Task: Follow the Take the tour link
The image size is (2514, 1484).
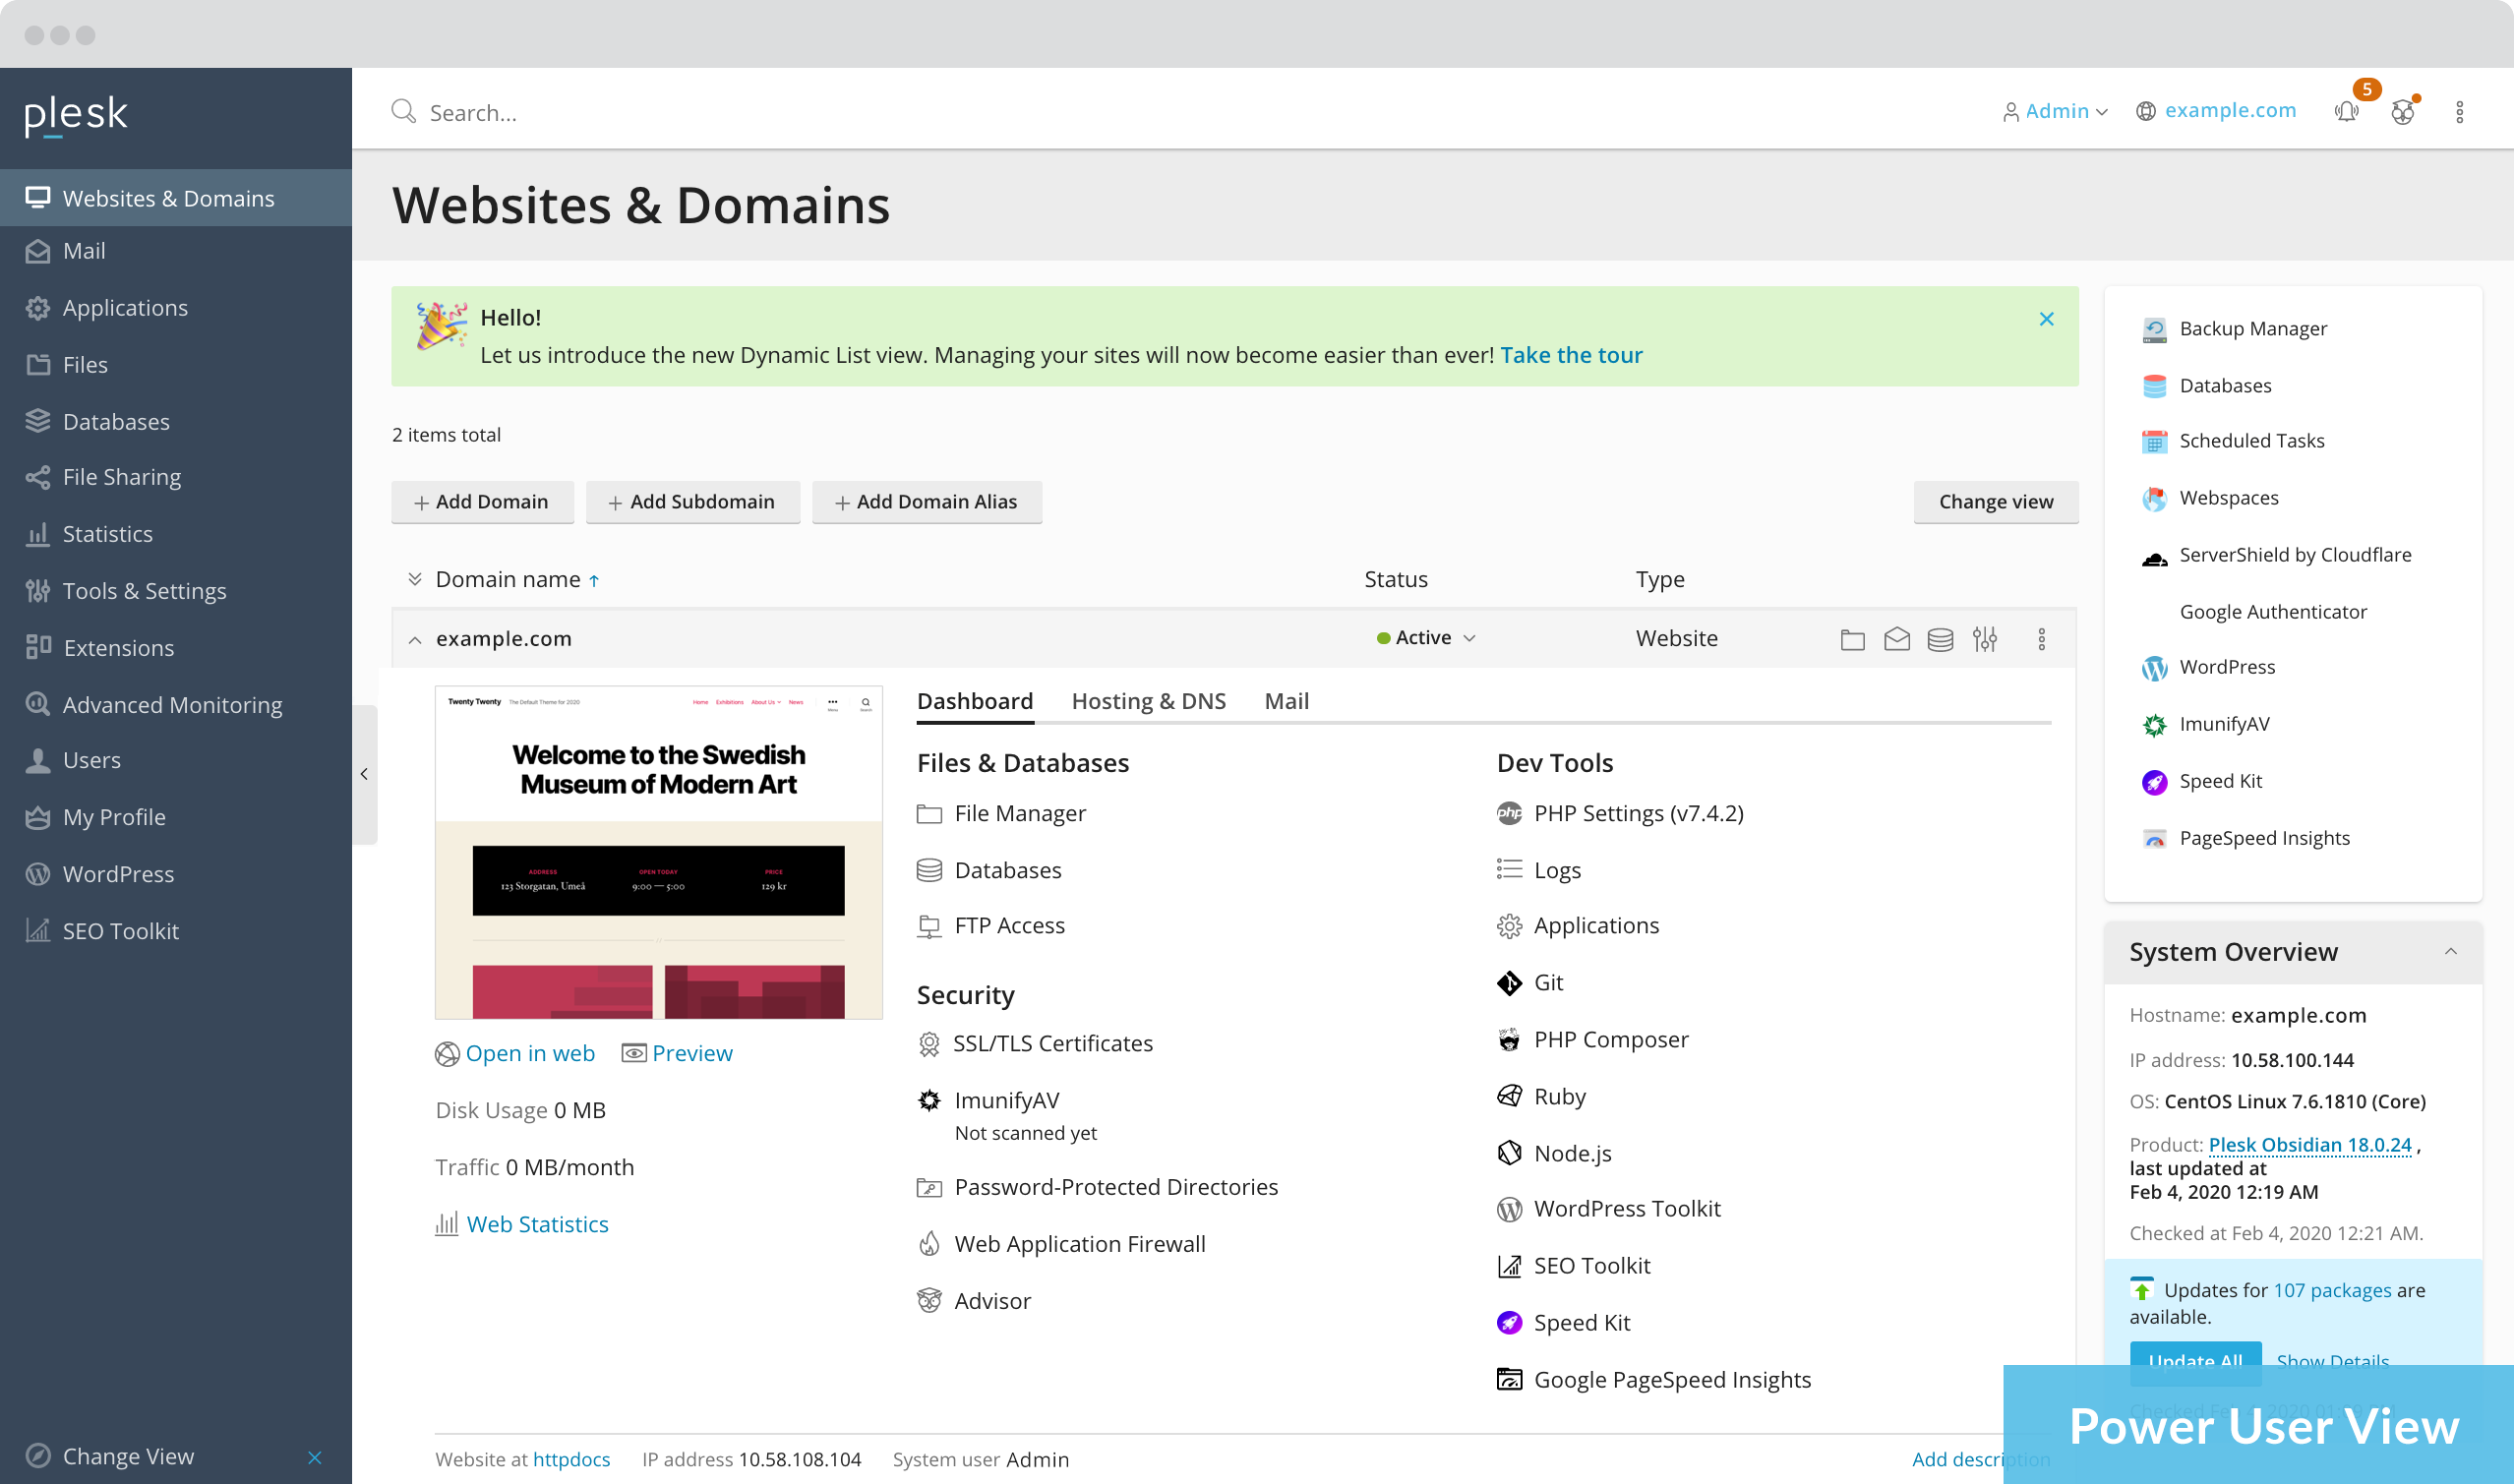Action: click(x=1571, y=355)
